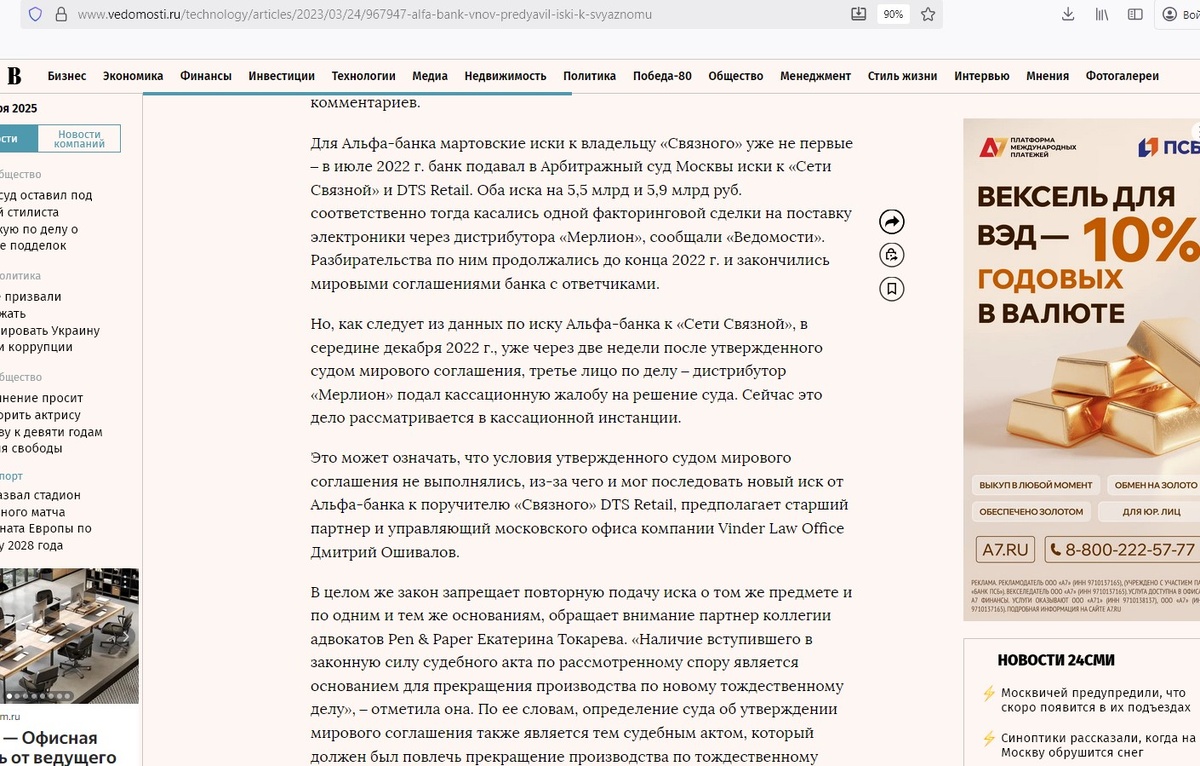This screenshot has height=766, width=1200.
Task: Bookmark this page with the star icon
Action: [927, 14]
